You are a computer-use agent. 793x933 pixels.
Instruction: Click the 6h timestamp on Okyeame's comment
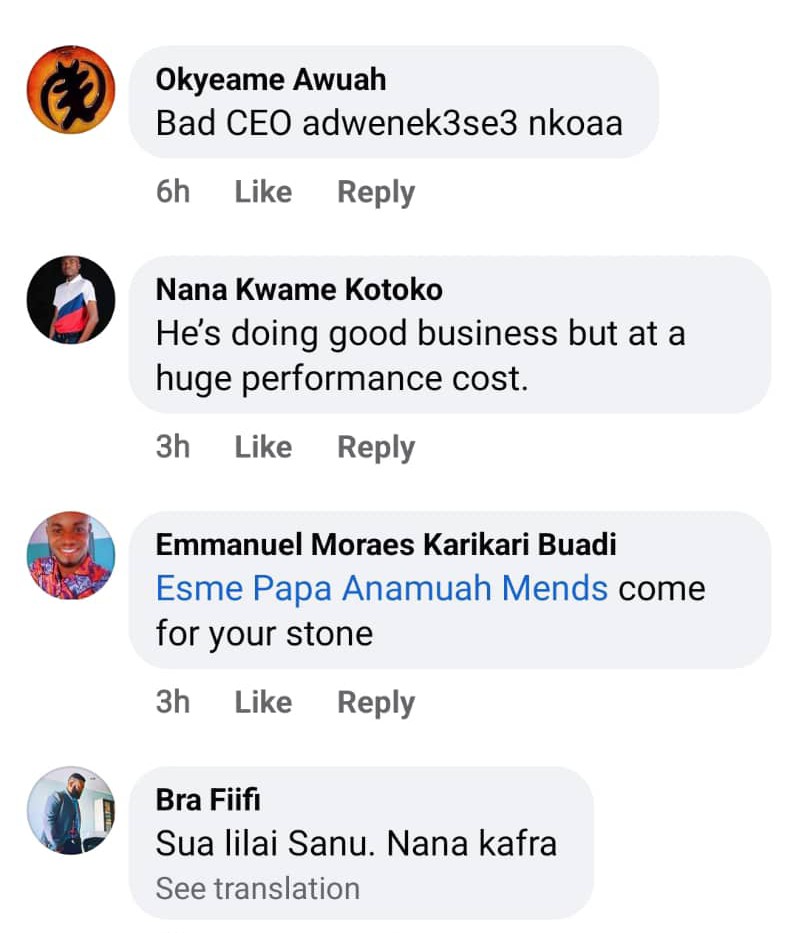(173, 192)
